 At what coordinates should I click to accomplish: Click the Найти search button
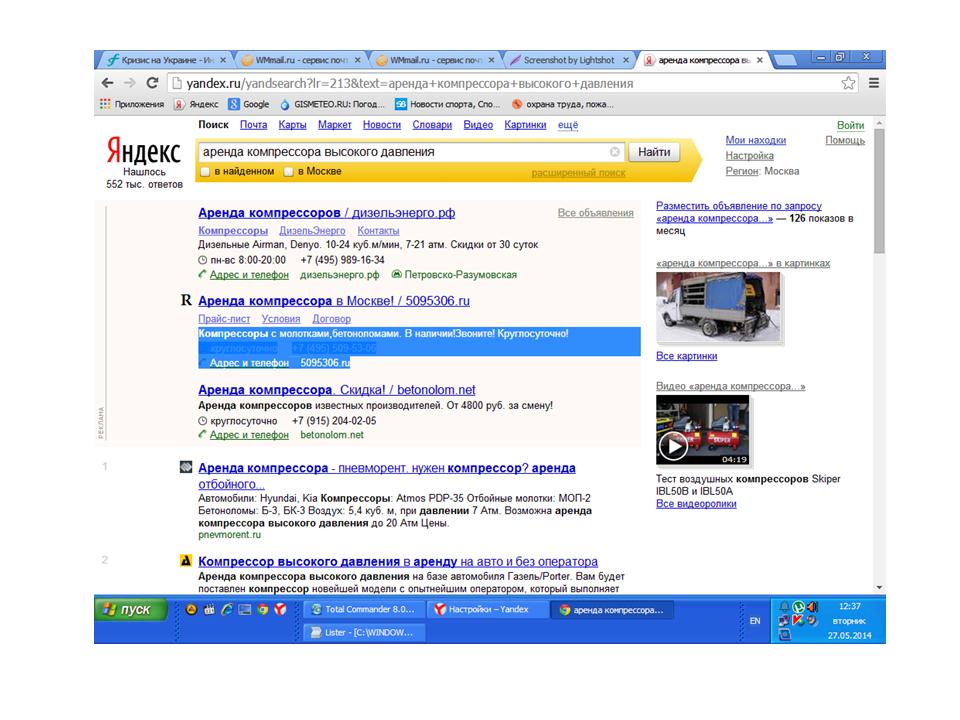pyautogui.click(x=654, y=152)
